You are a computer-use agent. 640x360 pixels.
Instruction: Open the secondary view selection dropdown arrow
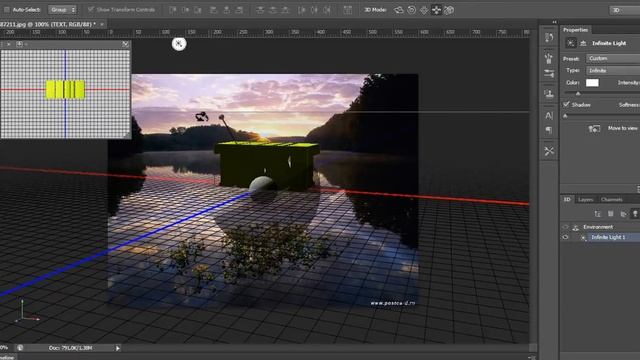coord(26,44)
